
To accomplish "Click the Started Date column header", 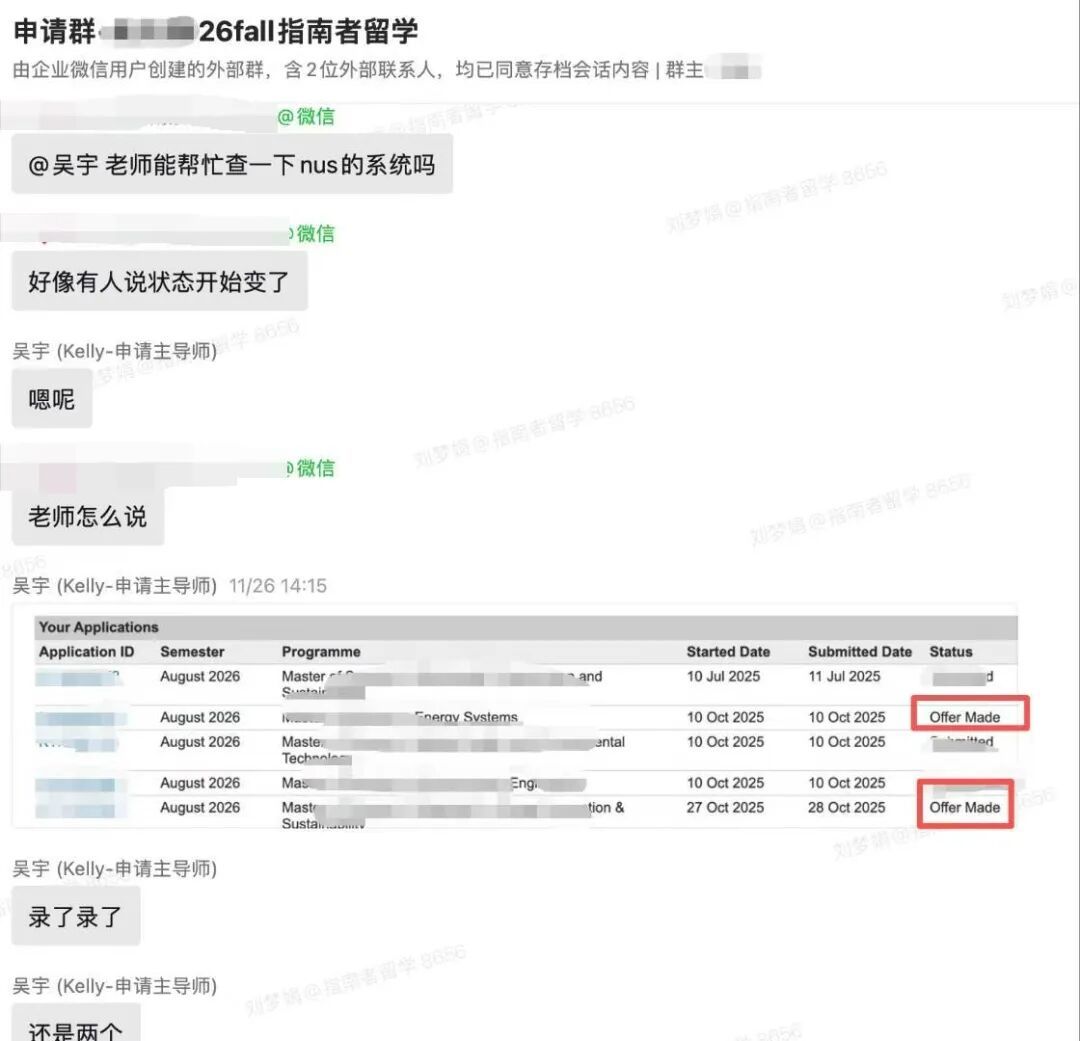I will click(x=728, y=652).
